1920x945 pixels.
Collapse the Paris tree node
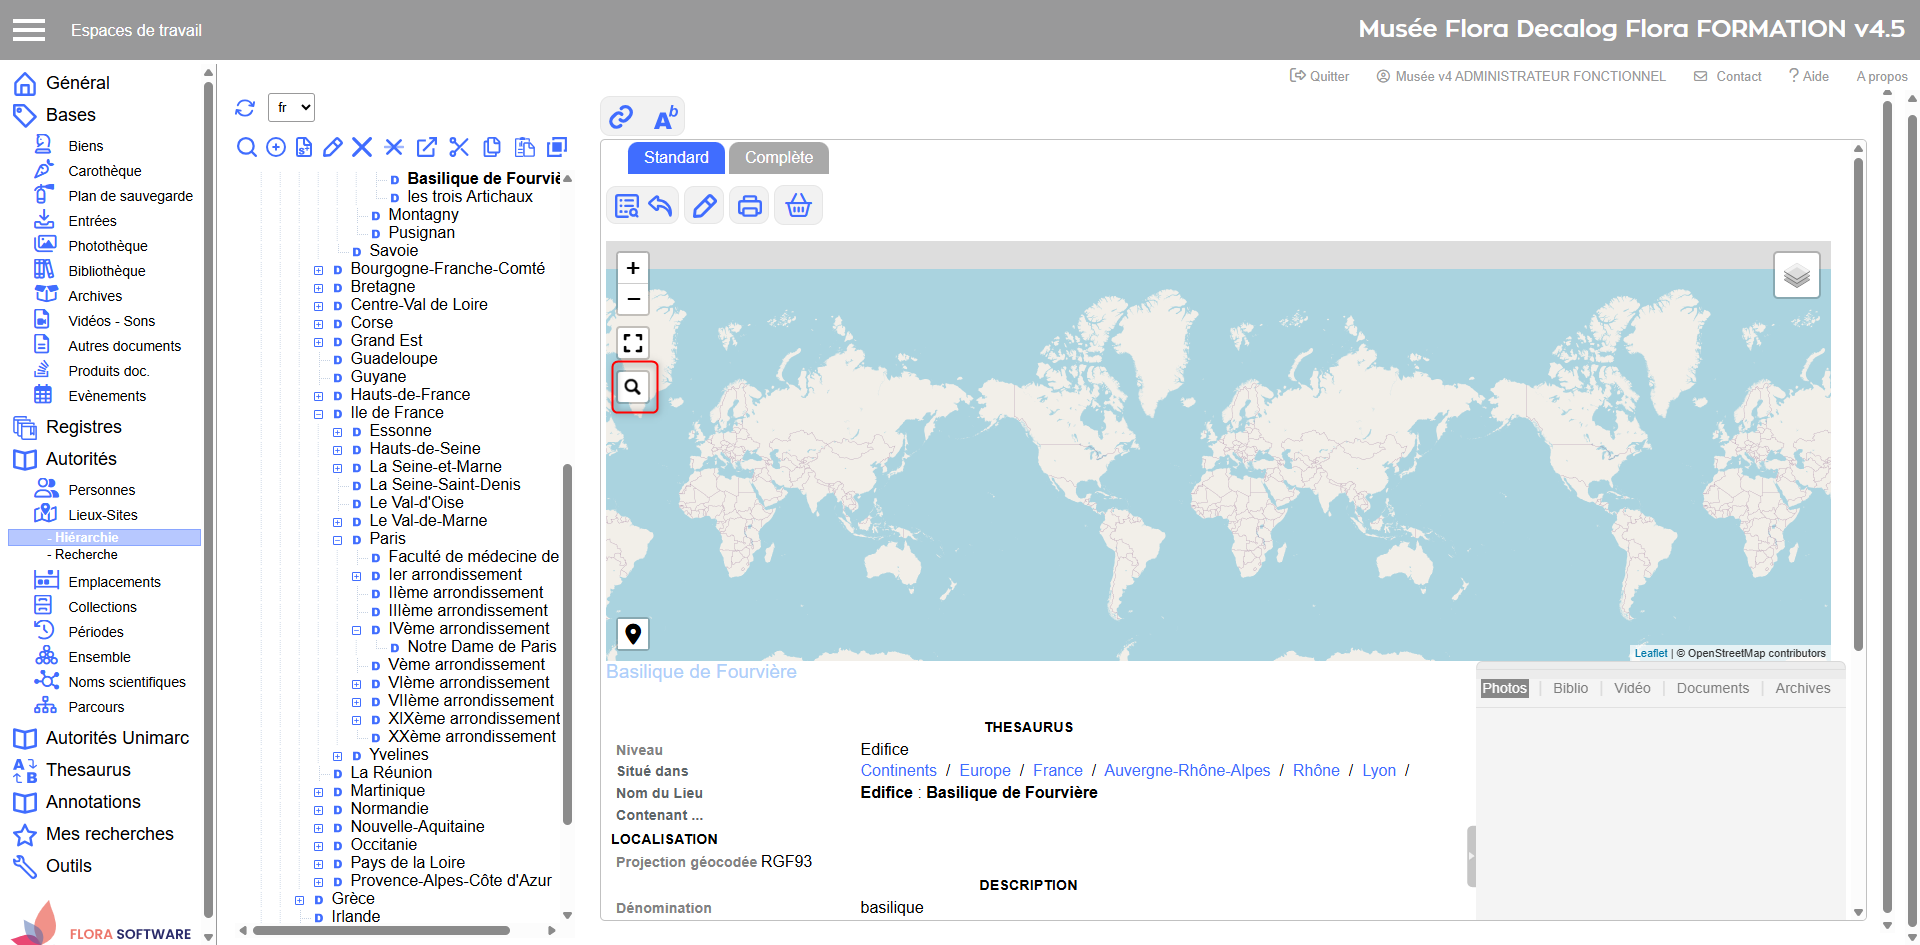[x=338, y=540]
